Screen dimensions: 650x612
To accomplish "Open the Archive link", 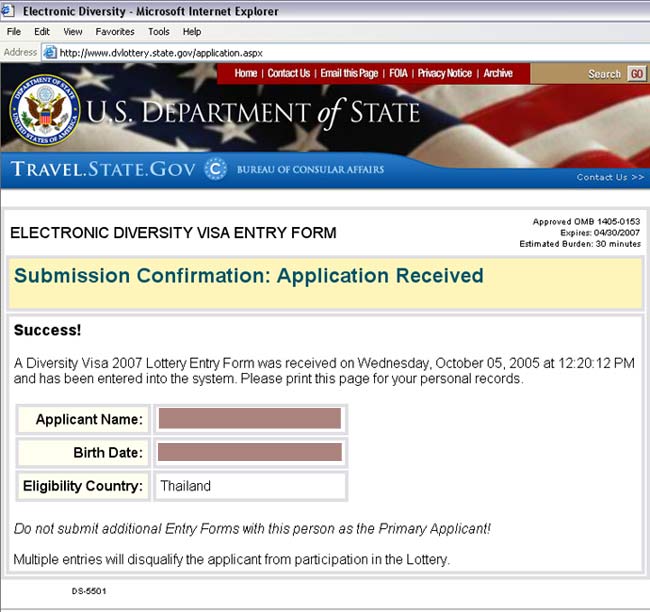I will [x=498, y=73].
